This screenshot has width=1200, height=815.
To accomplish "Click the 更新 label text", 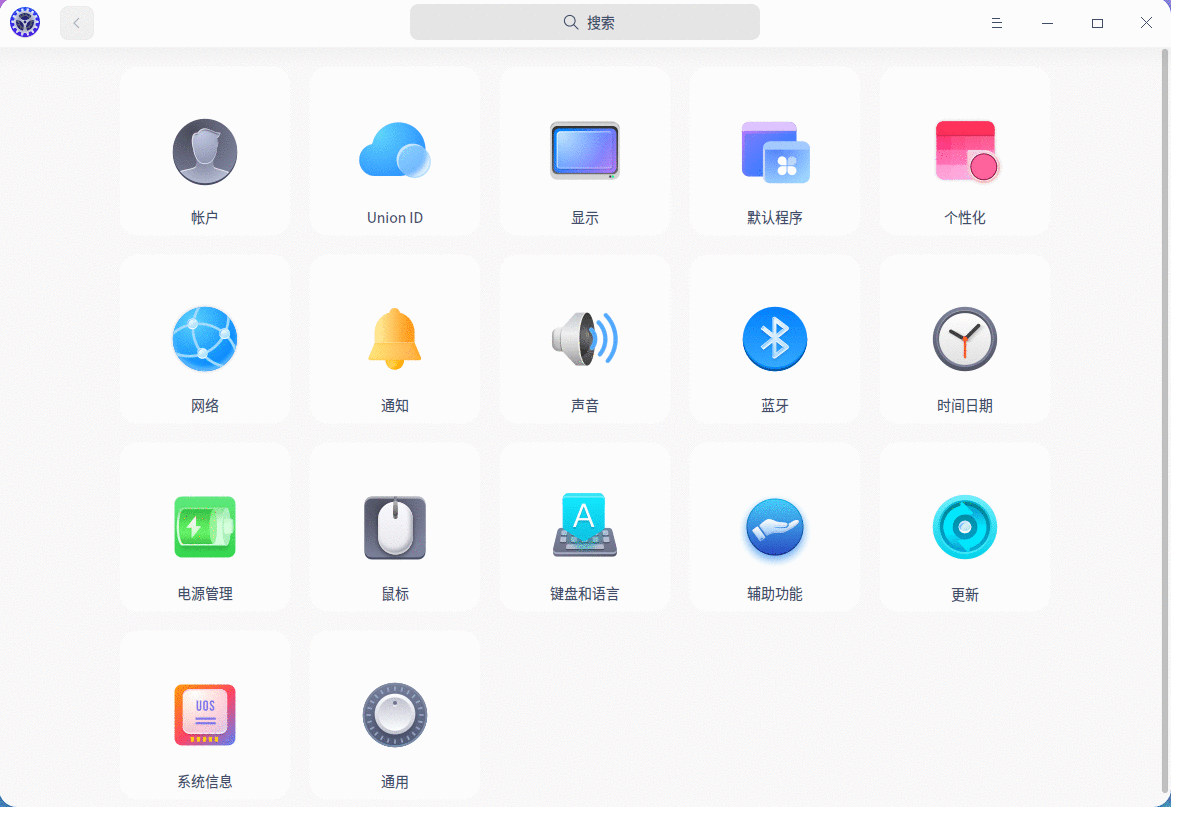I will [x=965, y=595].
